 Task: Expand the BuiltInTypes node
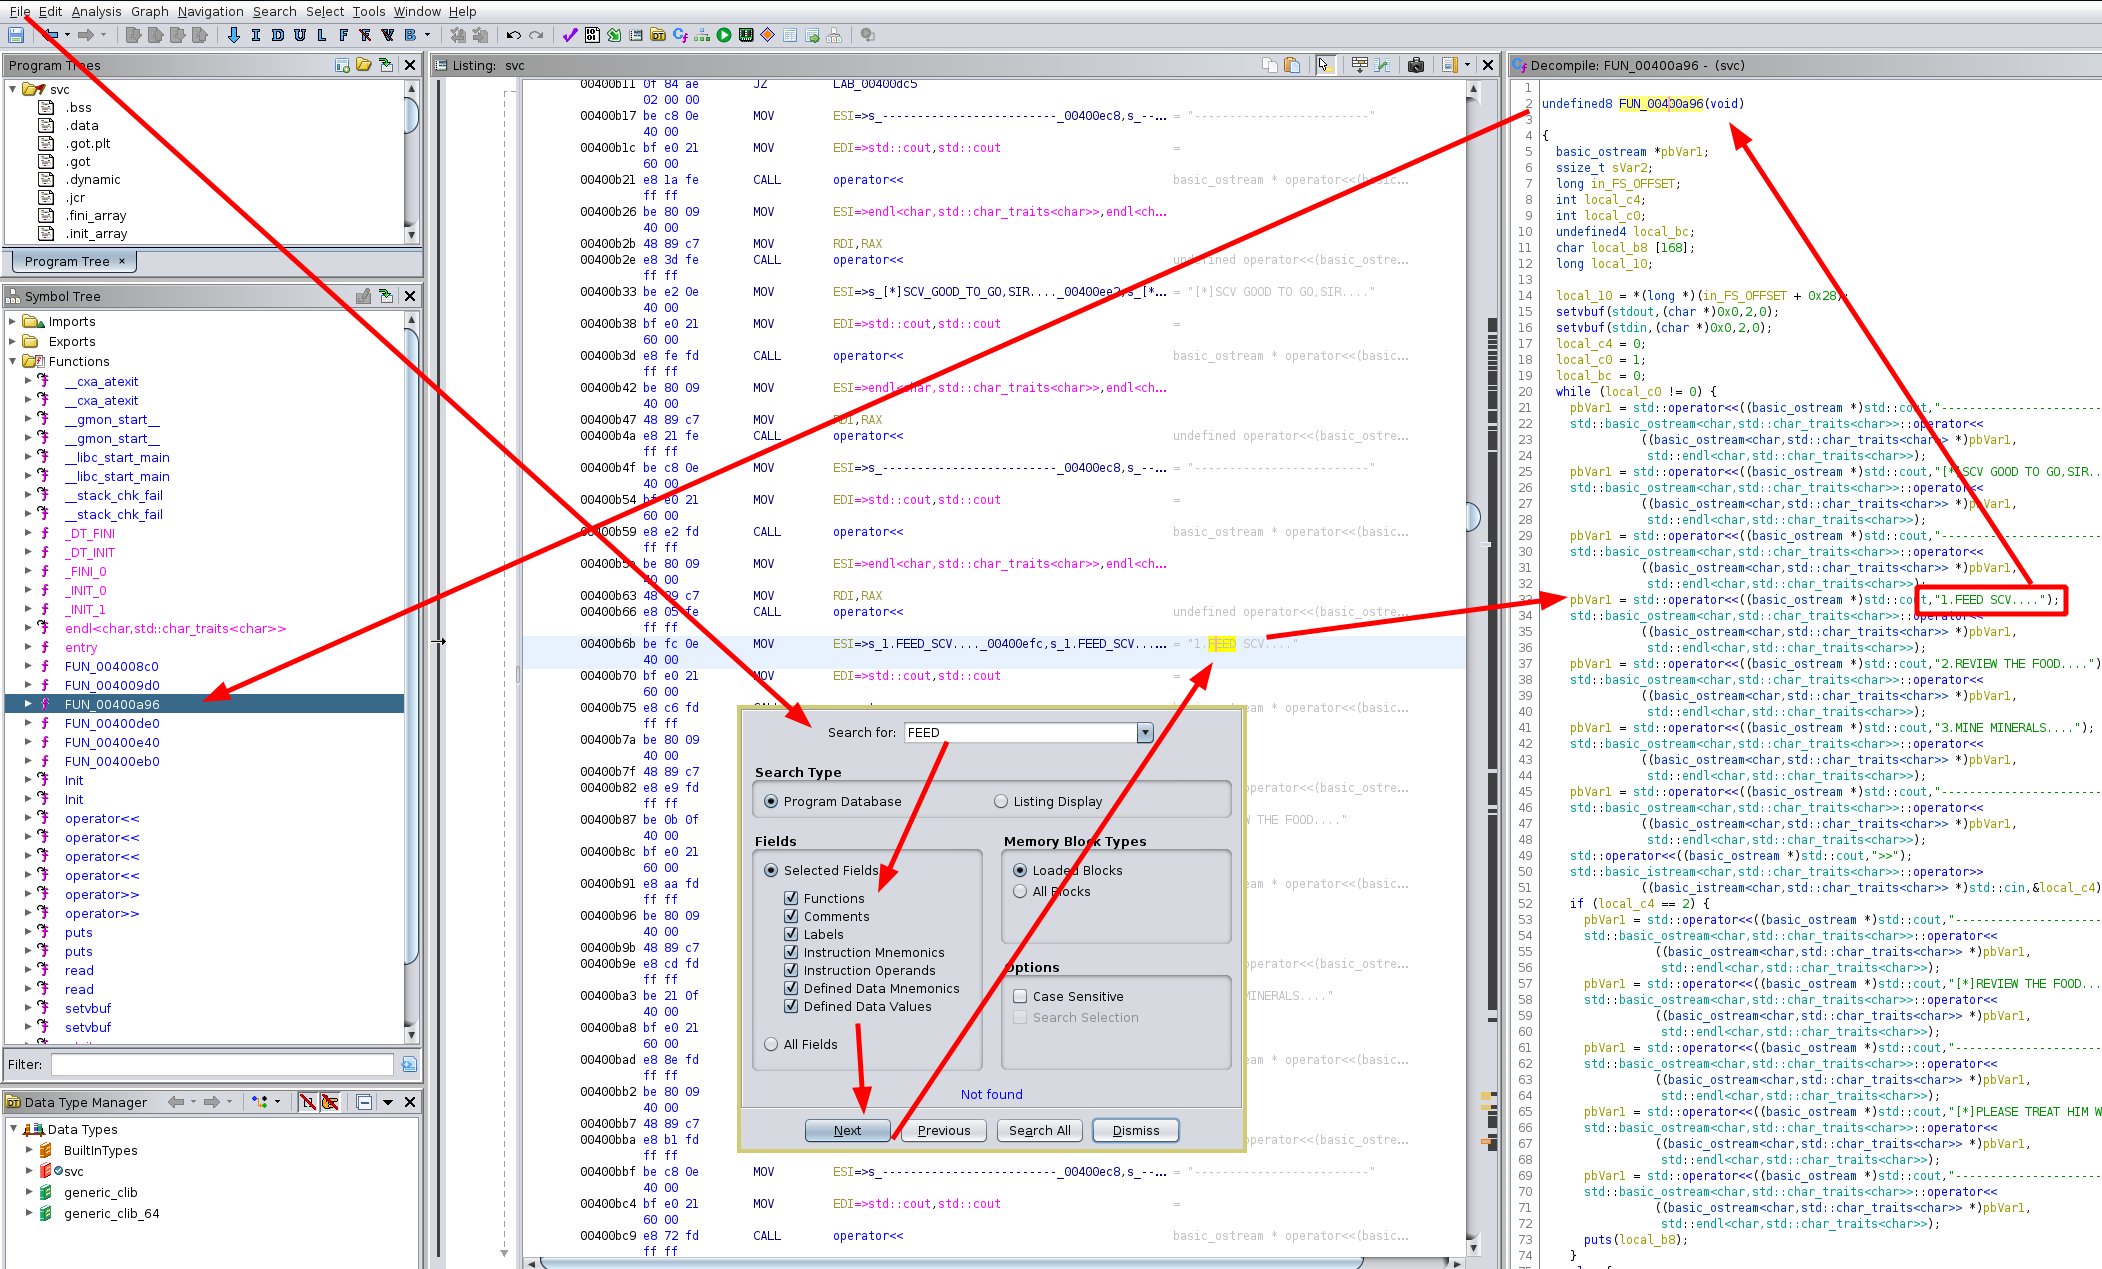29,1151
